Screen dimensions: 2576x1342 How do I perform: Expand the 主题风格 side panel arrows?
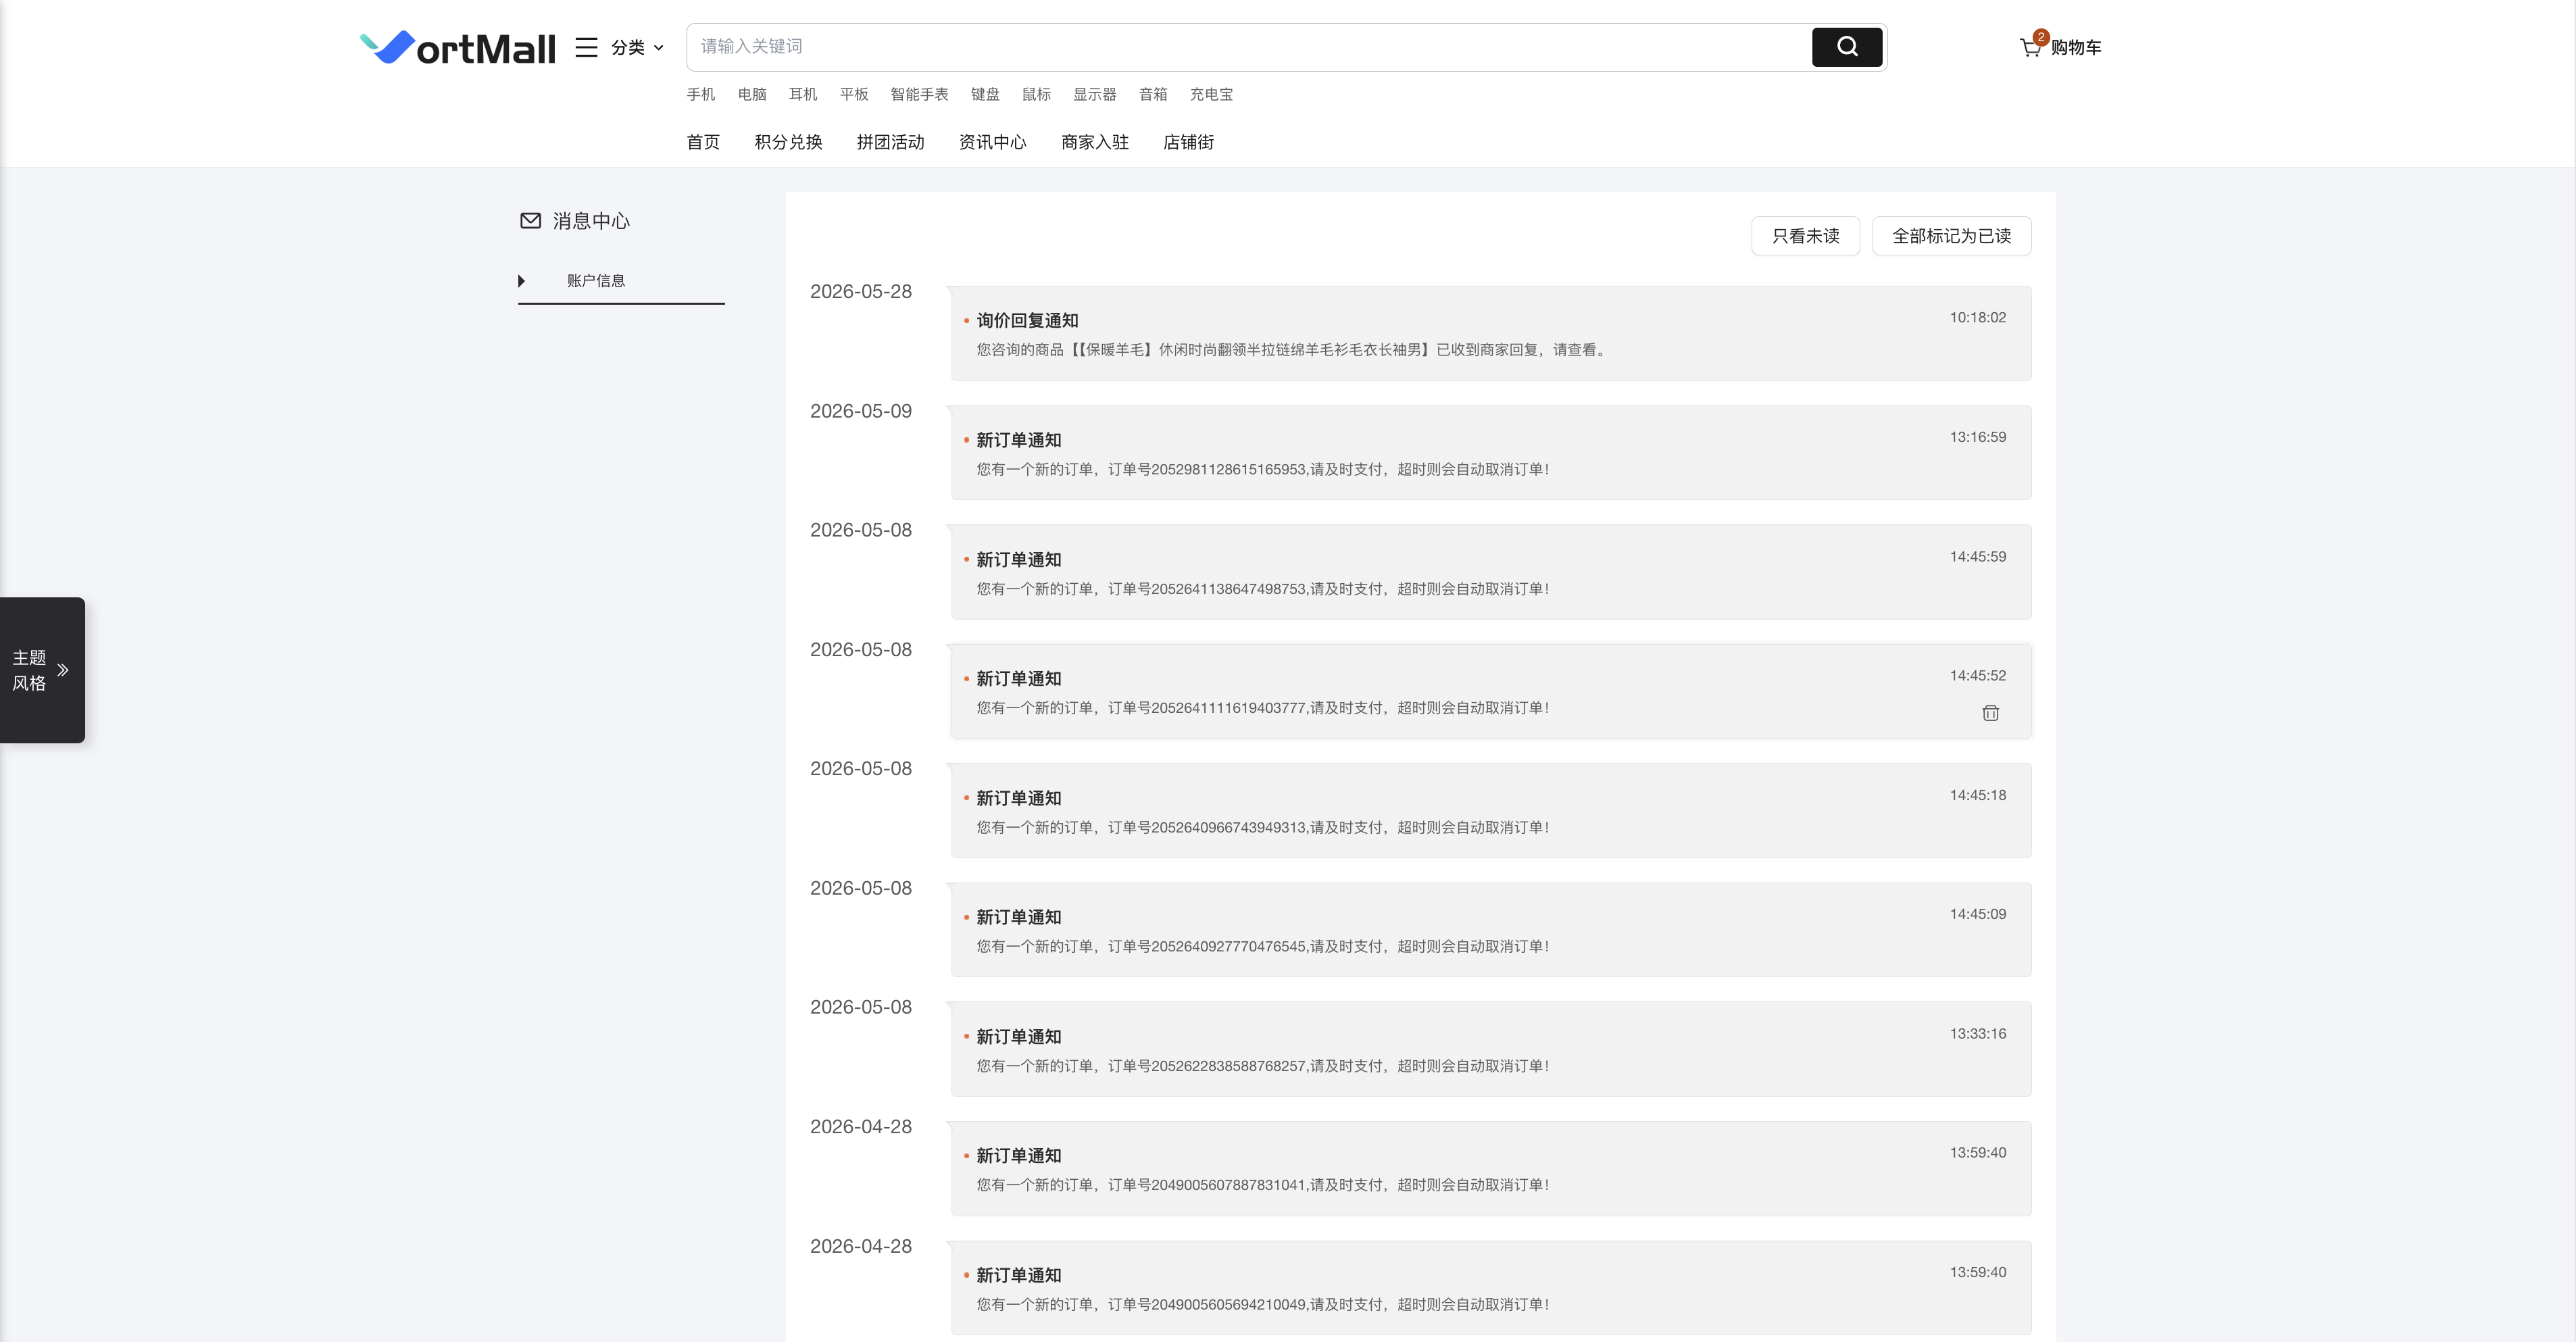point(63,670)
